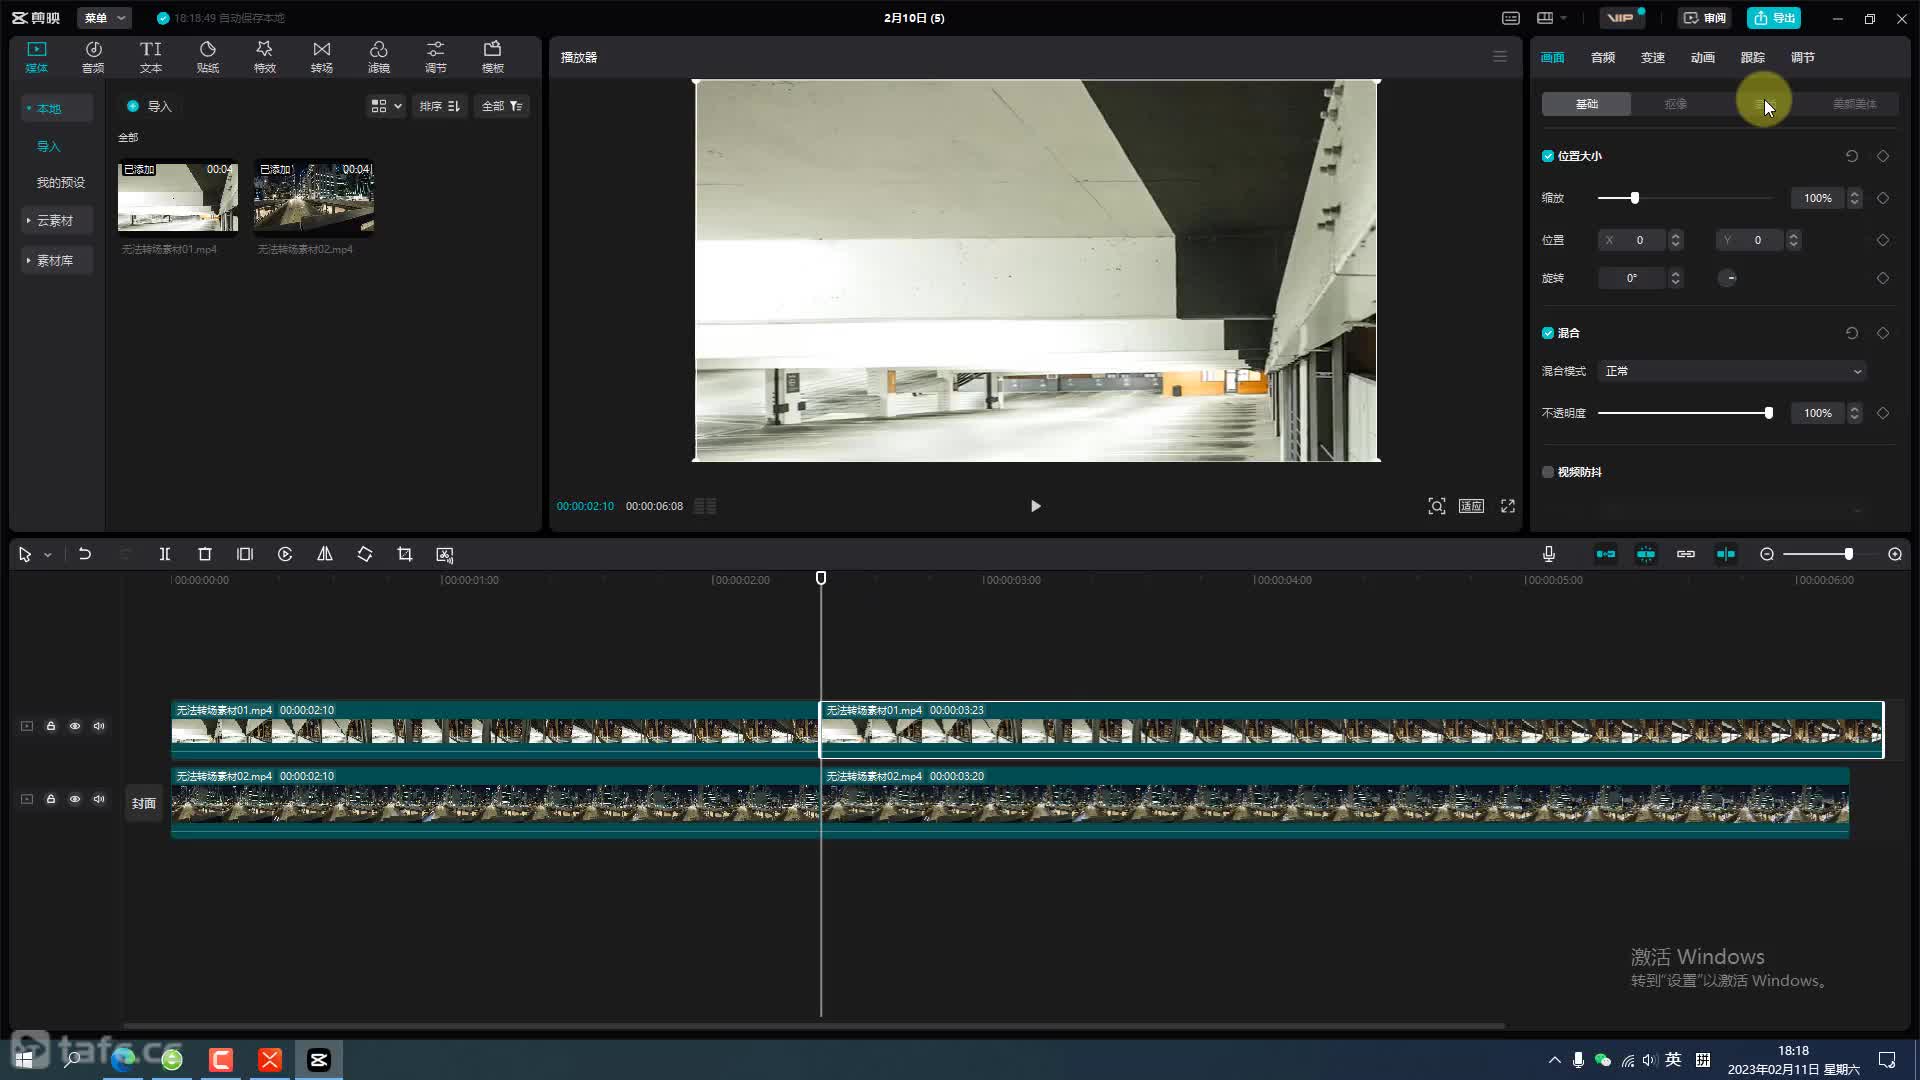Open the keyboard shortcuts icon in title bar

click(x=1511, y=18)
